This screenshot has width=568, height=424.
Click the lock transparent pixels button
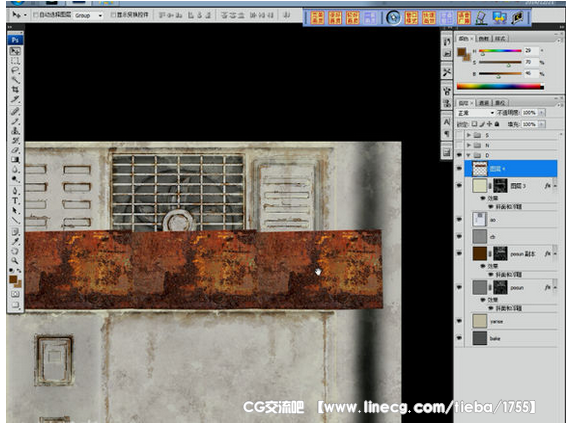point(475,124)
